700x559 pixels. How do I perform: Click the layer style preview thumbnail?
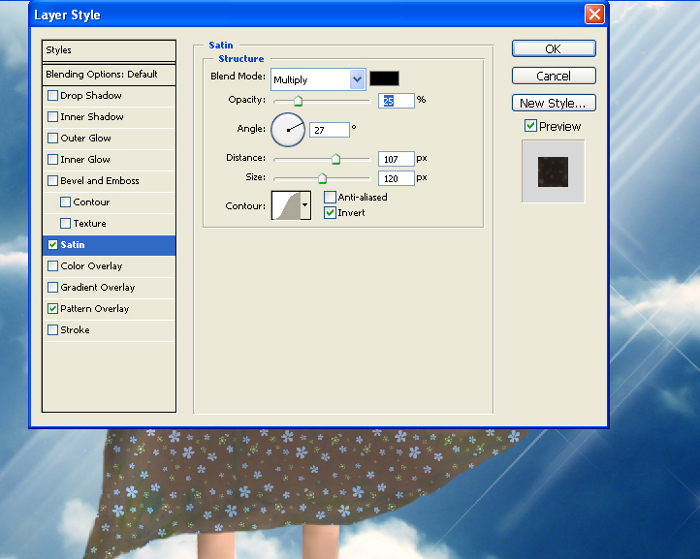coord(553,171)
